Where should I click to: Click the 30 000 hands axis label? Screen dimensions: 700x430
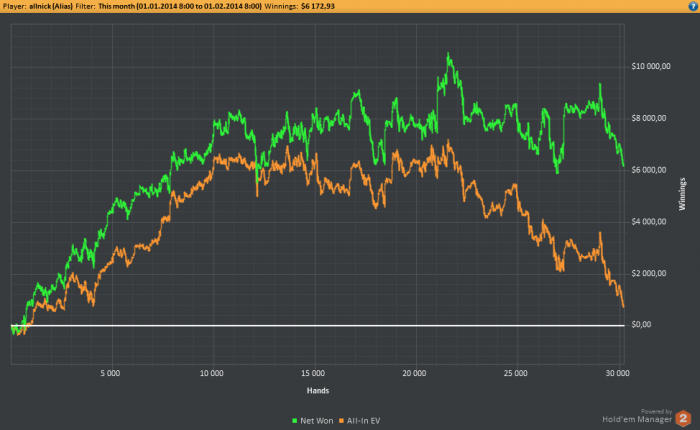pyautogui.click(x=617, y=373)
